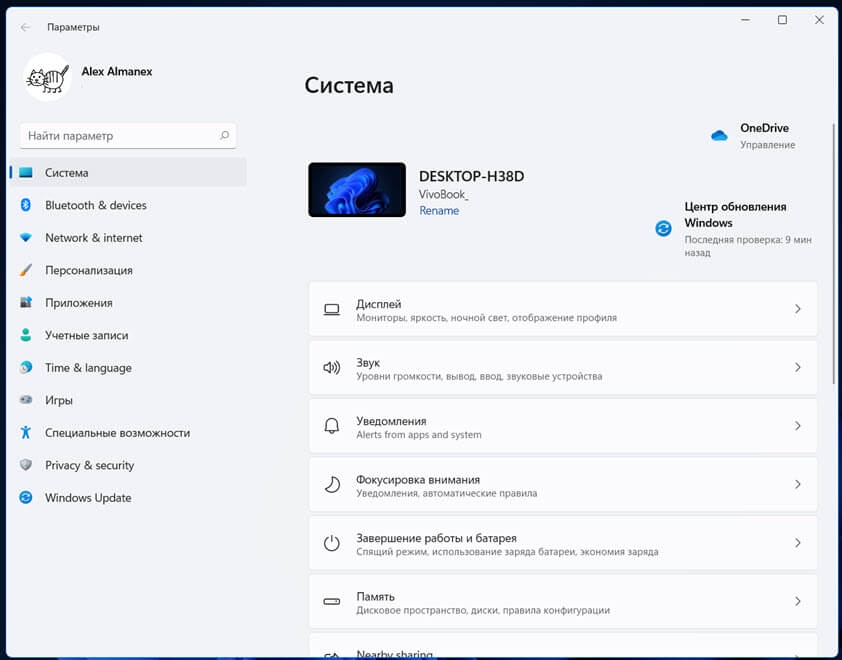Screen dimensions: 842x660
Task: Click the vertical scrollbar of settings list
Action: [x=833, y=253]
